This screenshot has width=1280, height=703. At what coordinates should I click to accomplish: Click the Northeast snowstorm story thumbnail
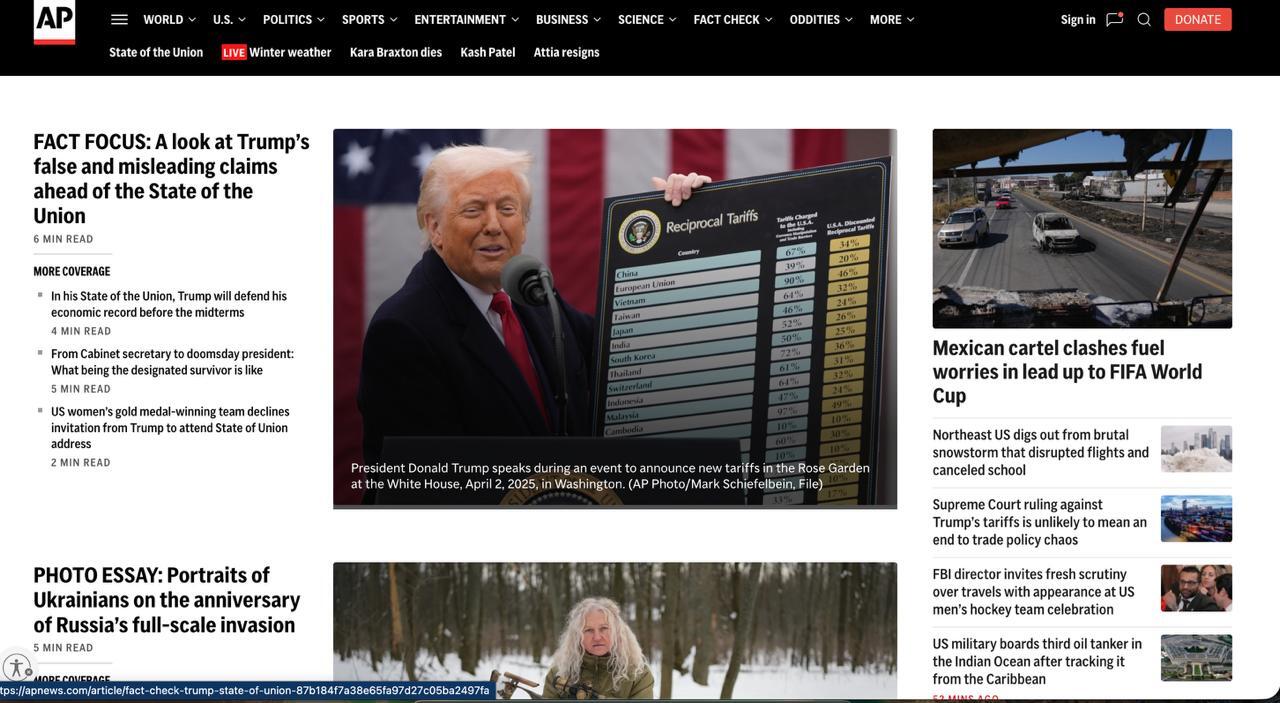[x=1196, y=449]
